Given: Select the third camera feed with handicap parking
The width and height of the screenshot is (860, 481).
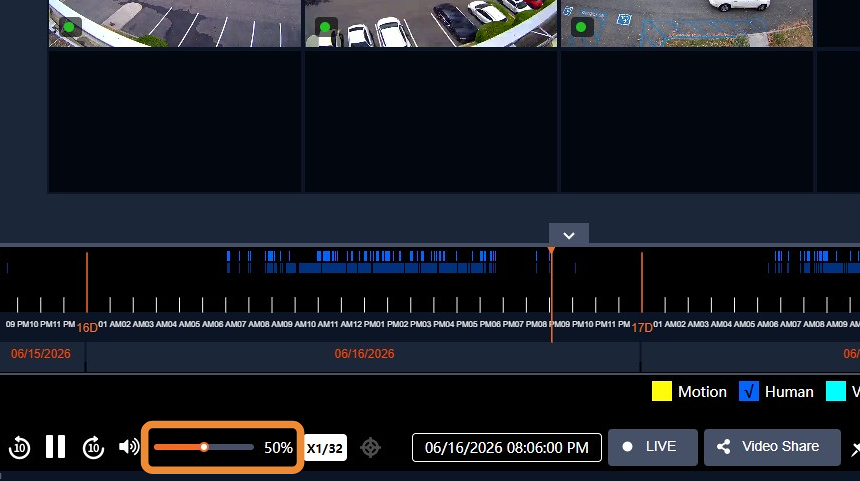Looking at the screenshot, I should tap(687, 23).
